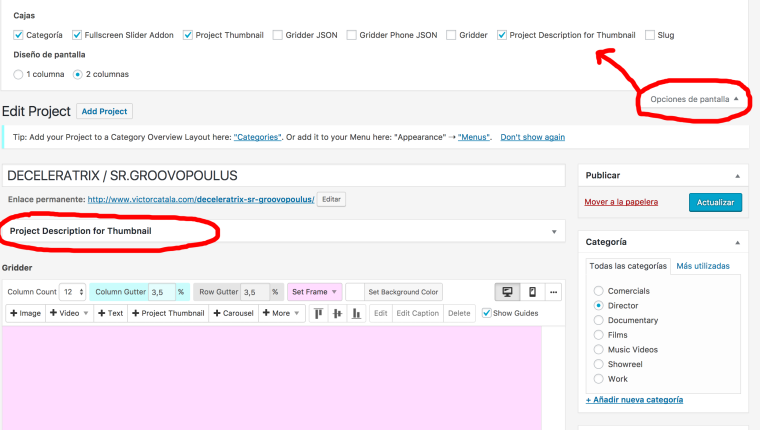Align items to bottom icon
The height and width of the screenshot is (430, 760).
354,313
